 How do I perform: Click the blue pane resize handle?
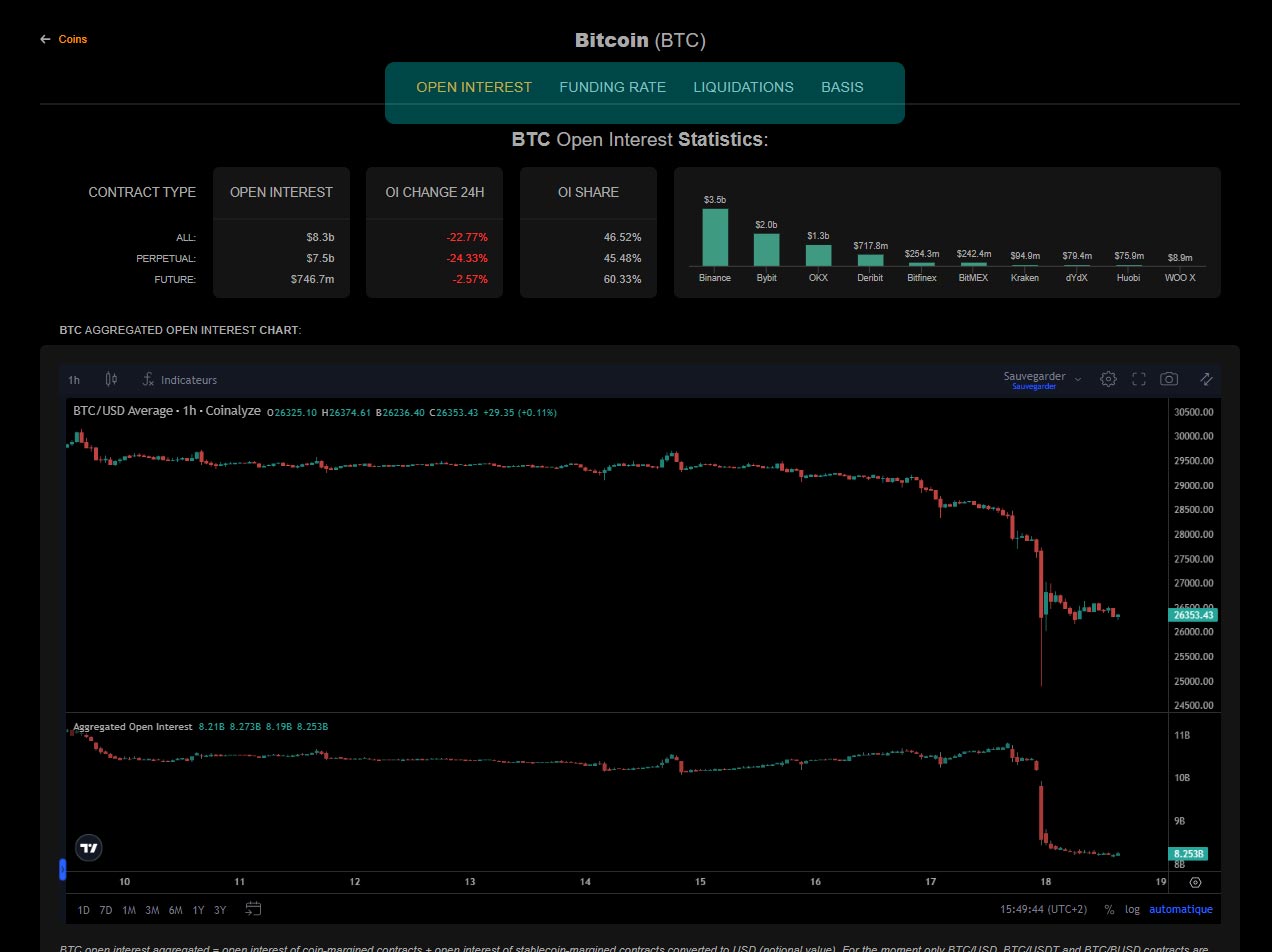click(x=62, y=870)
